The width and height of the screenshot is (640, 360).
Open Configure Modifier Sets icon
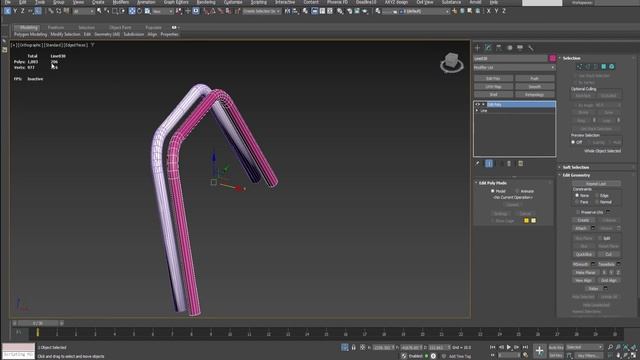pyautogui.click(x=520, y=164)
